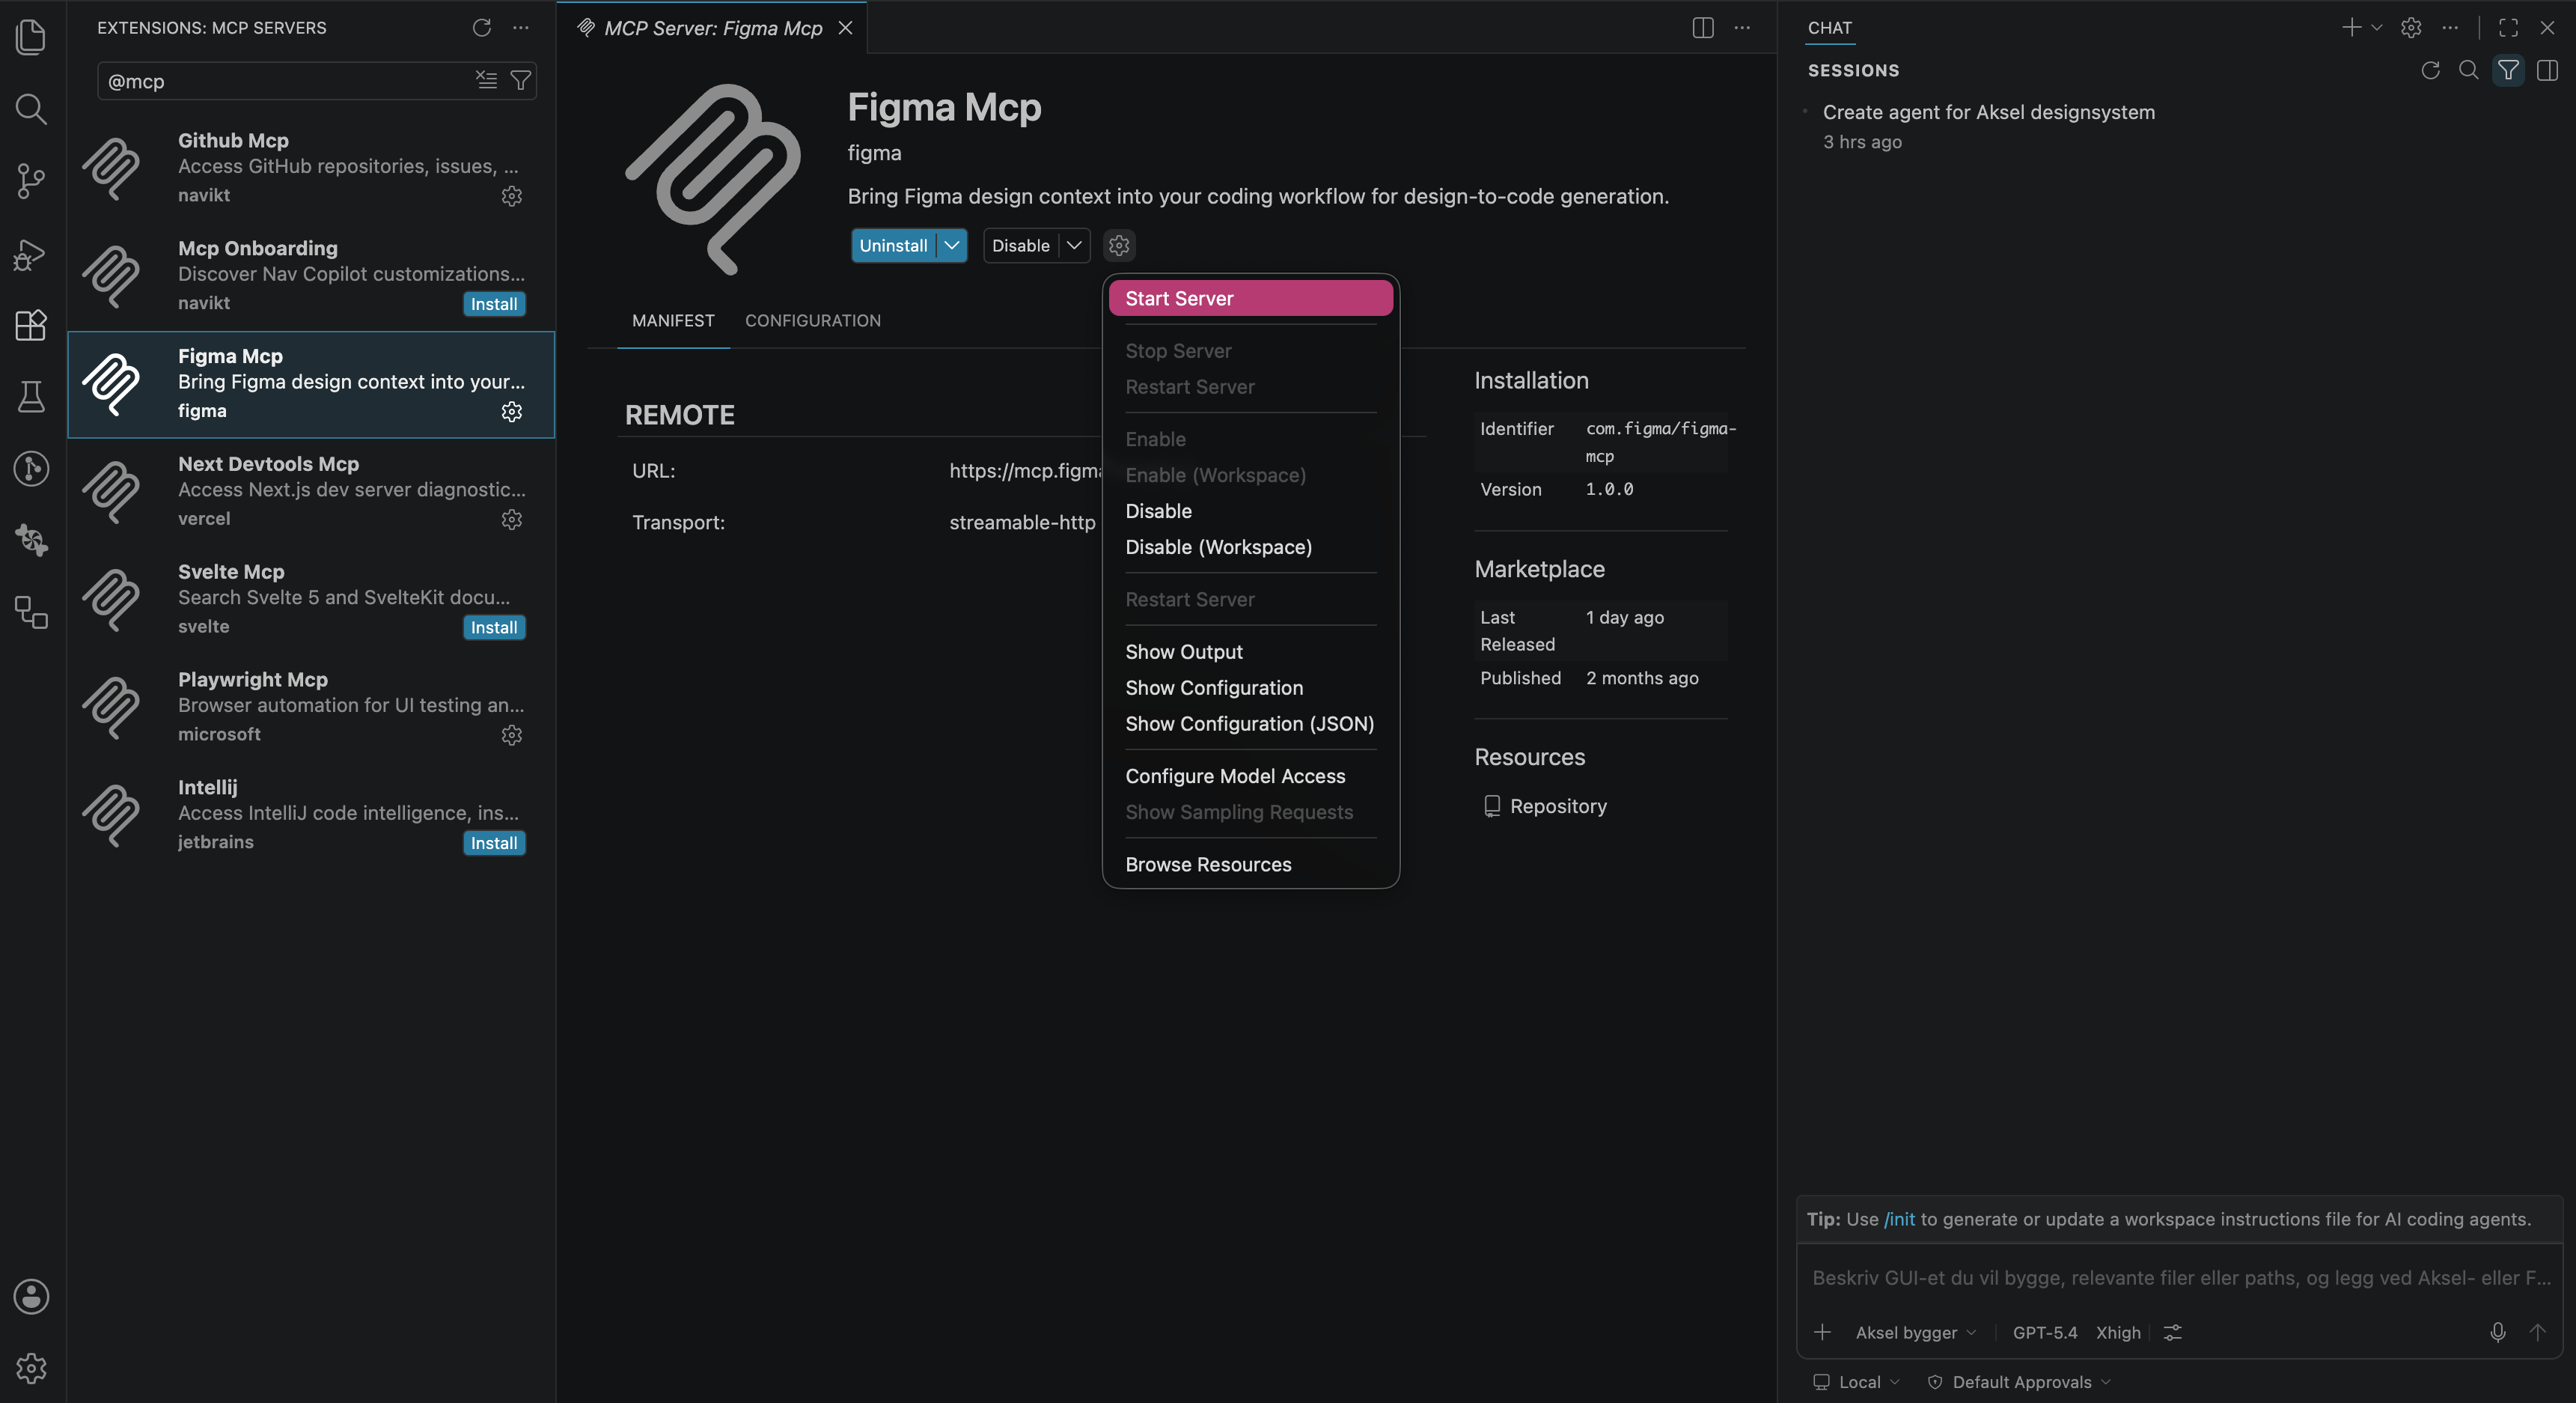Open editor more actions menu

(x=1742, y=28)
